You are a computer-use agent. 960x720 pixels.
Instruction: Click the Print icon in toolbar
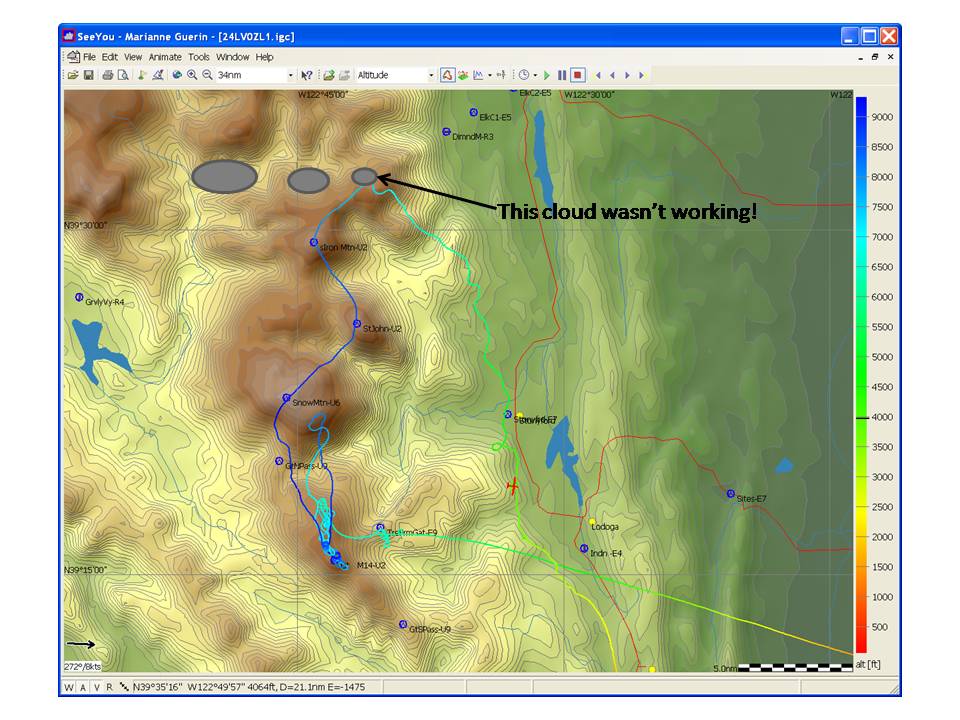(x=108, y=75)
